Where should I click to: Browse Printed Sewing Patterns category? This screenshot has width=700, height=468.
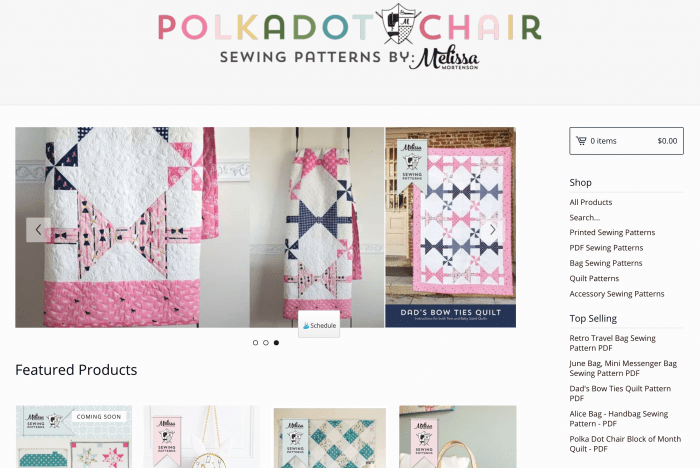pyautogui.click(x=612, y=232)
